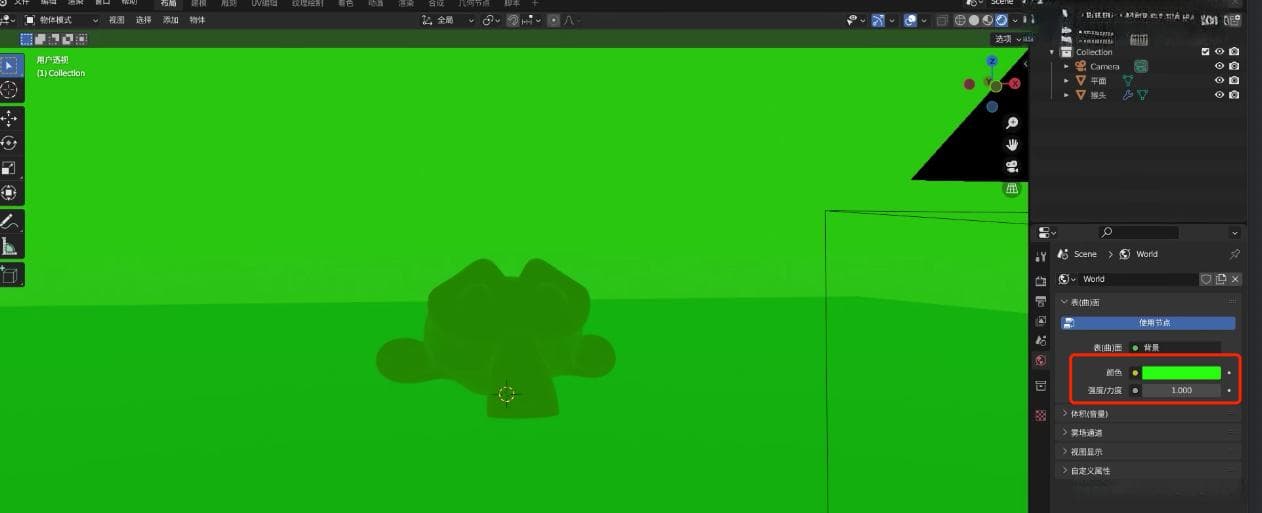Hide 平面 in viewport via eye icon

coord(1219,80)
